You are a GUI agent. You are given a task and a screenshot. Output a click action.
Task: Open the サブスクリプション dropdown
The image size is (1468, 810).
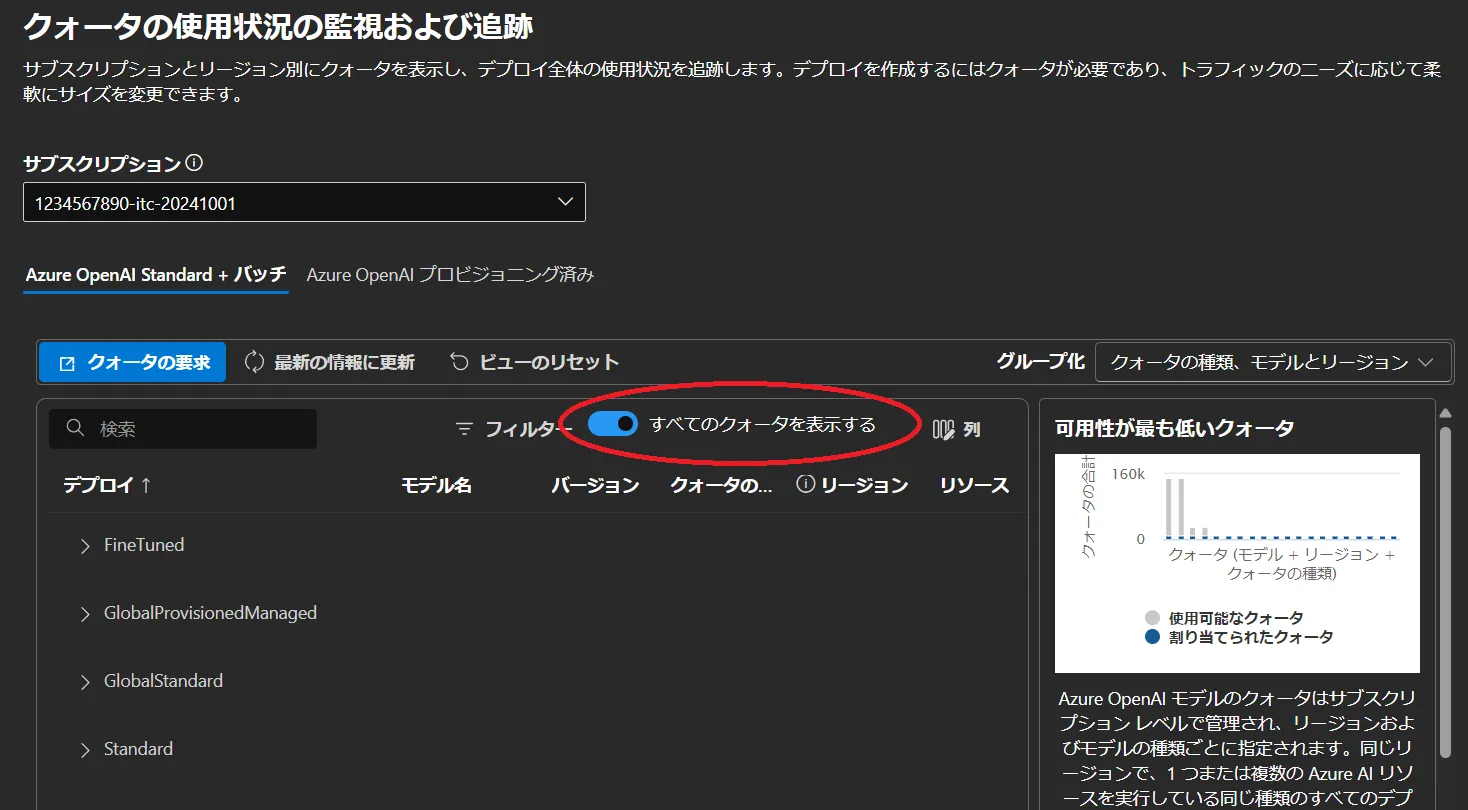304,203
